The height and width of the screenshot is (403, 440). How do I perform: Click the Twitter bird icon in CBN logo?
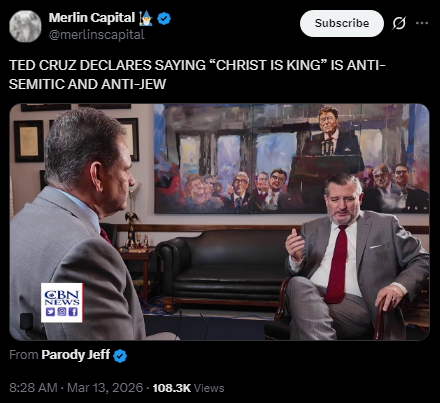click(50, 312)
